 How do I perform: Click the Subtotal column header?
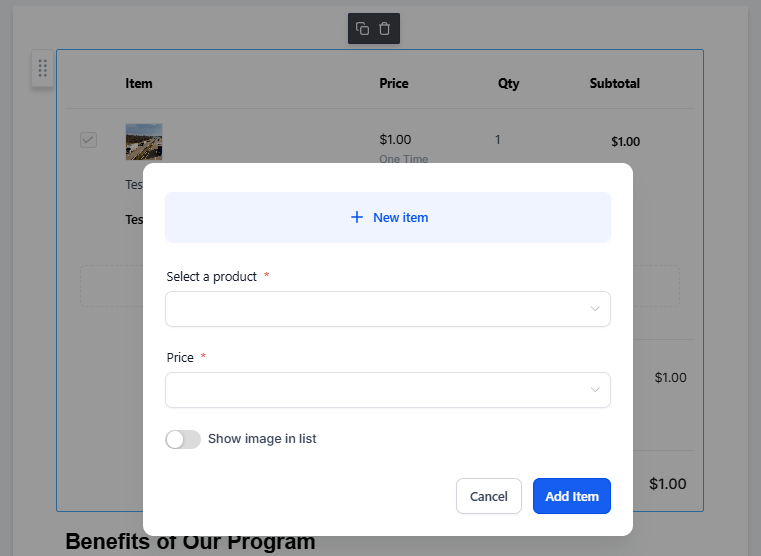tap(614, 83)
